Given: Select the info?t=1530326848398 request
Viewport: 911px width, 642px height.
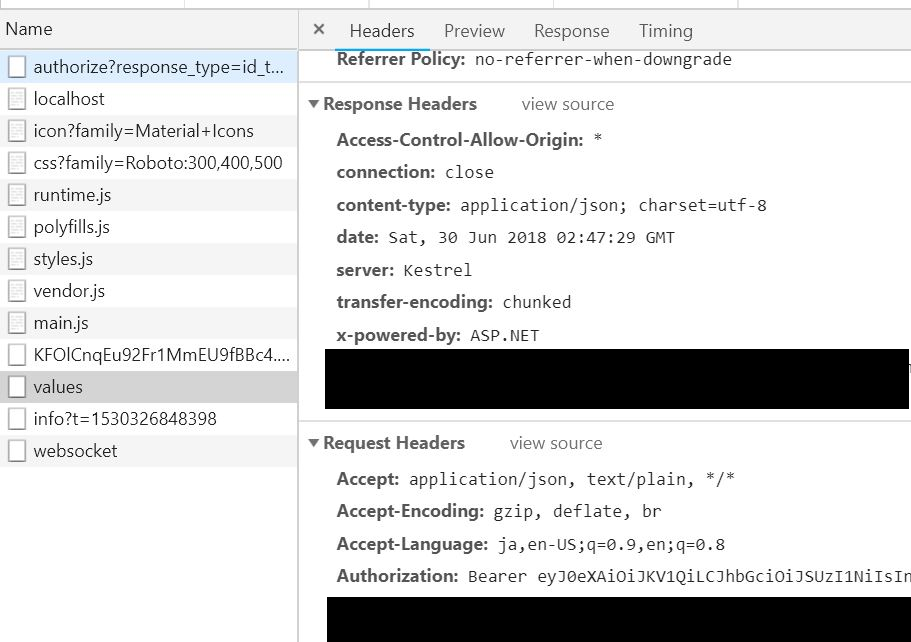Looking at the screenshot, I should click(149, 418).
